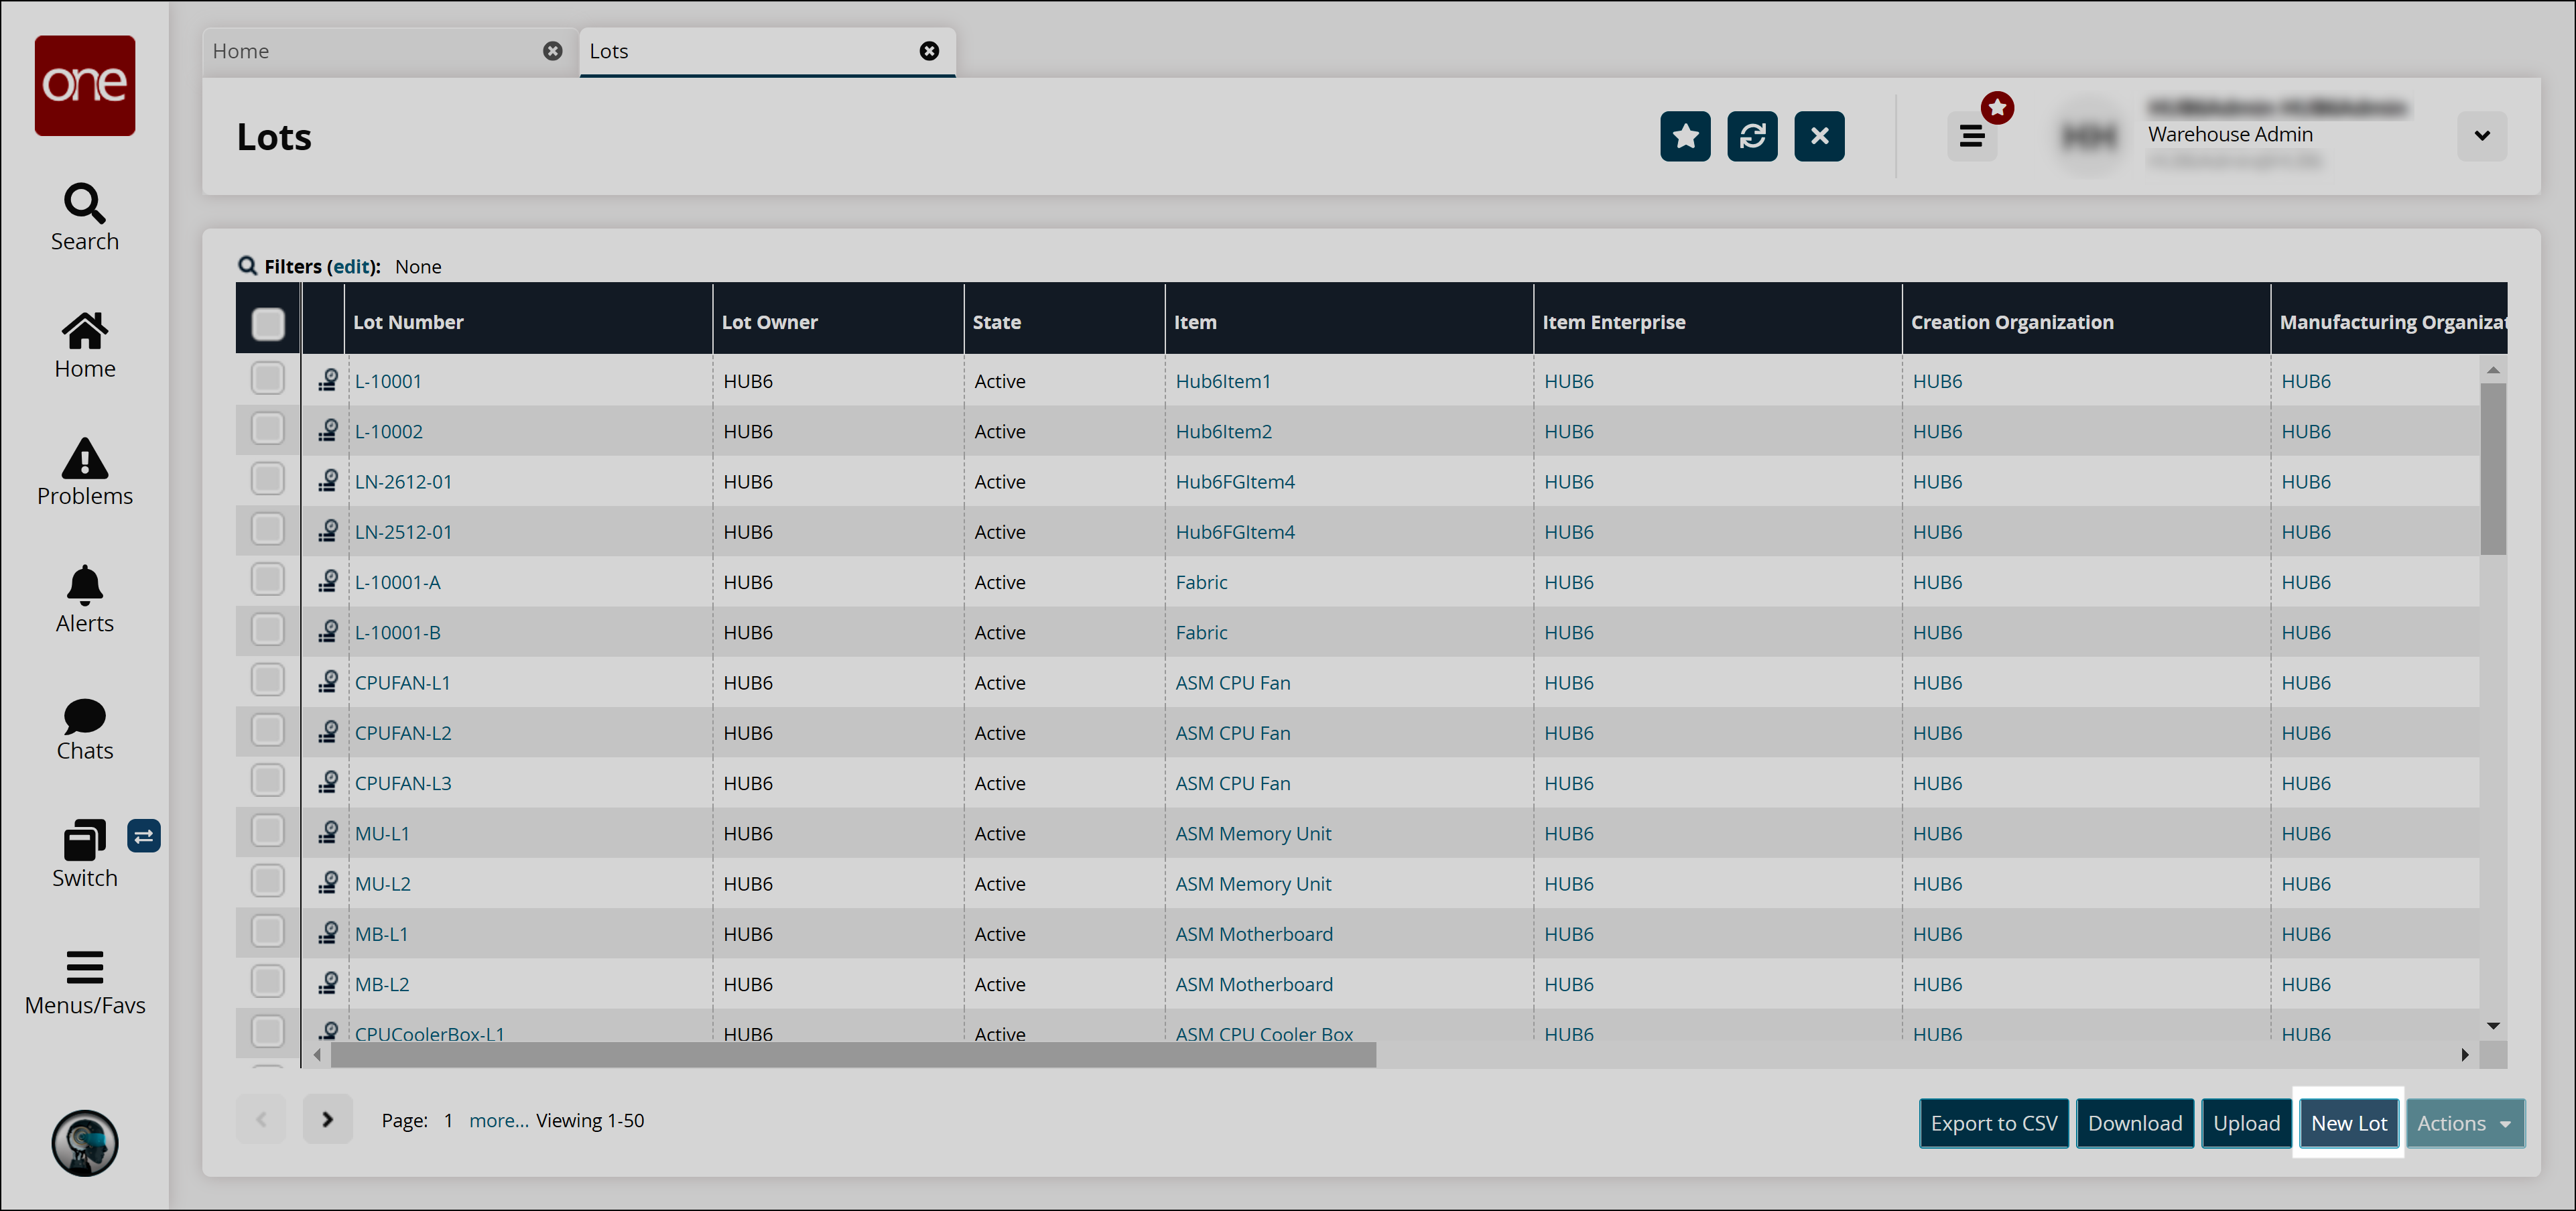
Task: Click the New Lot button
Action: tap(2348, 1123)
